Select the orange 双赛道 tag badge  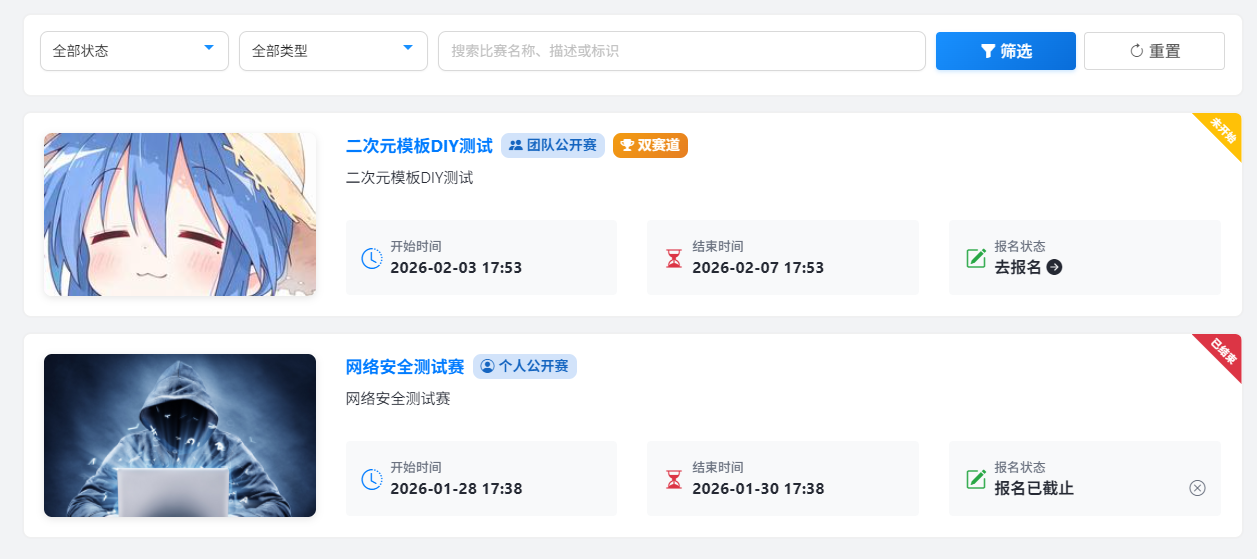point(650,146)
